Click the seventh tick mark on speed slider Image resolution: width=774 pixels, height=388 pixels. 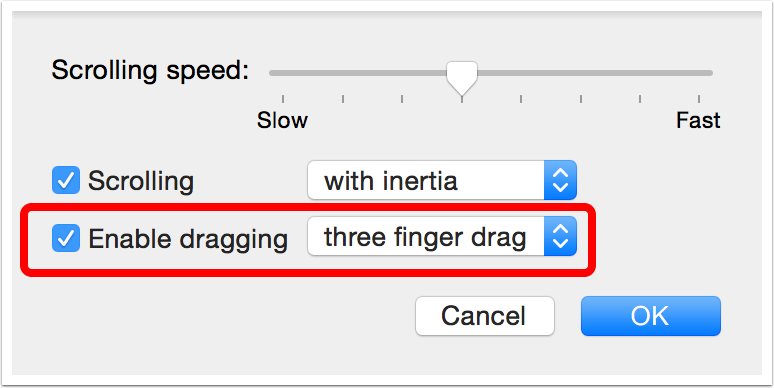pyautogui.click(x=640, y=99)
